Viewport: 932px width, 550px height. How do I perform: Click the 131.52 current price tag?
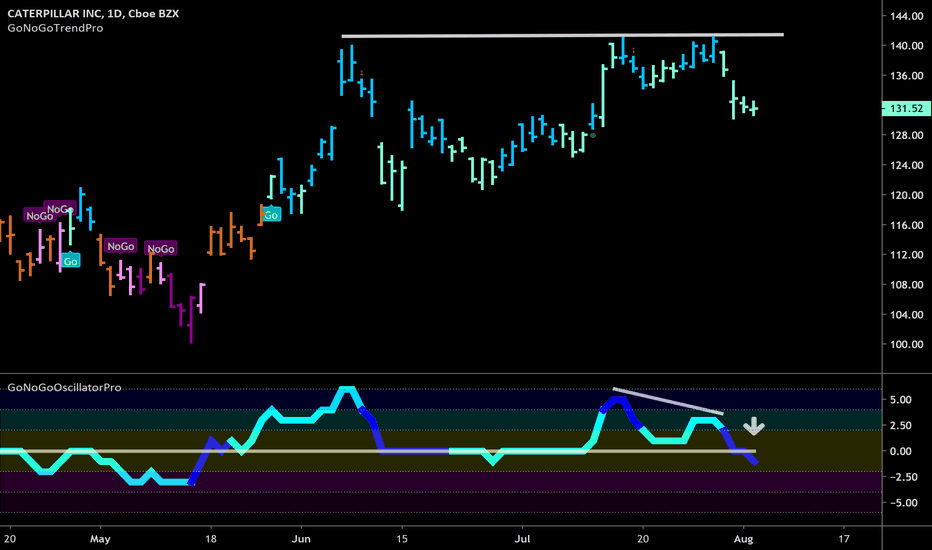pos(906,108)
